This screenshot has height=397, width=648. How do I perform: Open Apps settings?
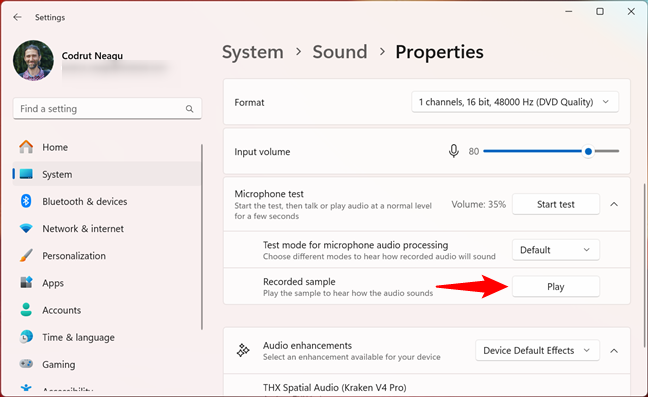pyautogui.click(x=107, y=283)
